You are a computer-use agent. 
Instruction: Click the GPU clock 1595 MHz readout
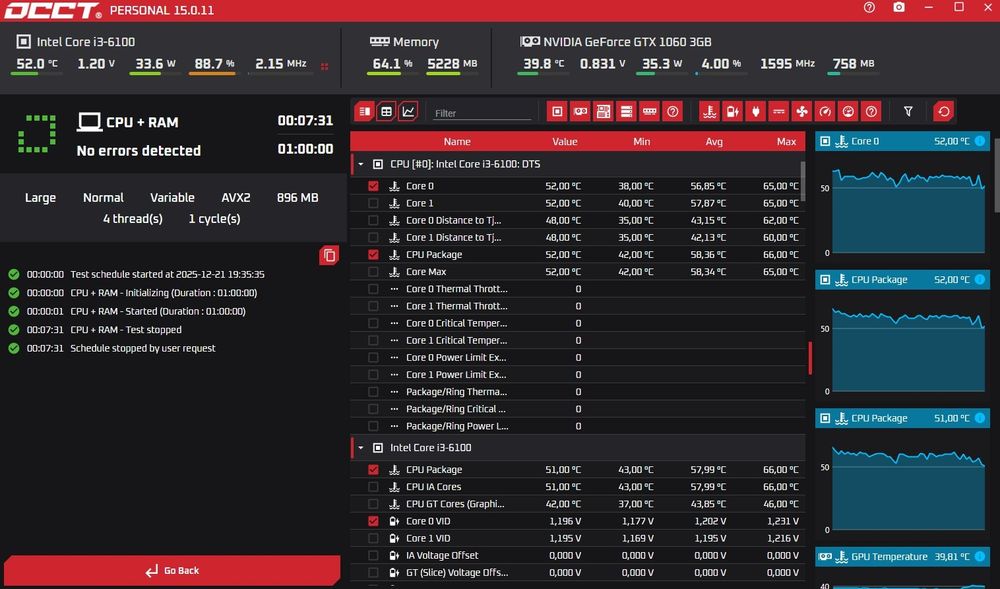point(787,64)
